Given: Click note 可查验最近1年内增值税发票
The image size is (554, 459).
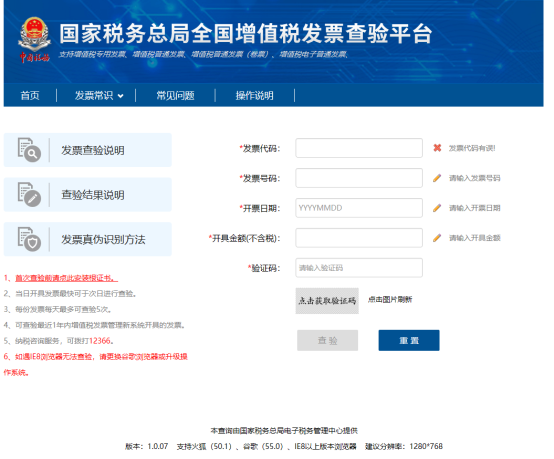Looking at the screenshot, I should (x=94, y=325).
